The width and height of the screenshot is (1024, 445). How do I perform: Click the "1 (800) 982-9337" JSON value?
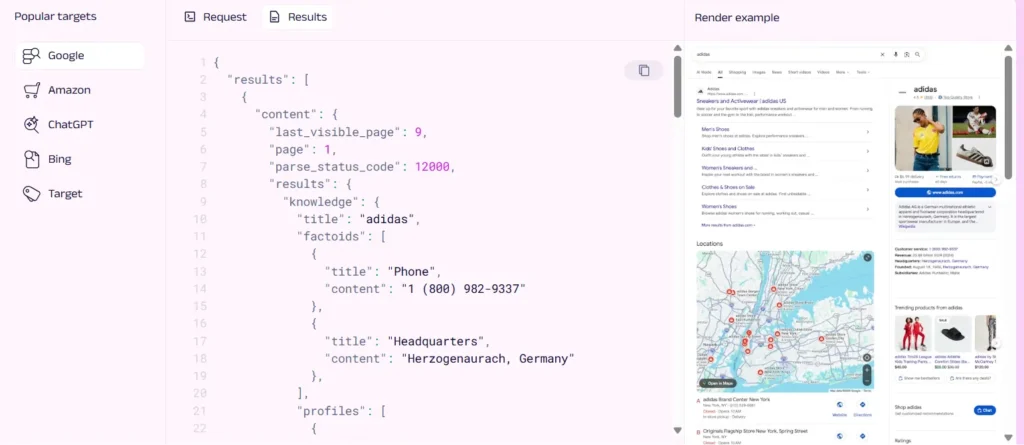463,288
